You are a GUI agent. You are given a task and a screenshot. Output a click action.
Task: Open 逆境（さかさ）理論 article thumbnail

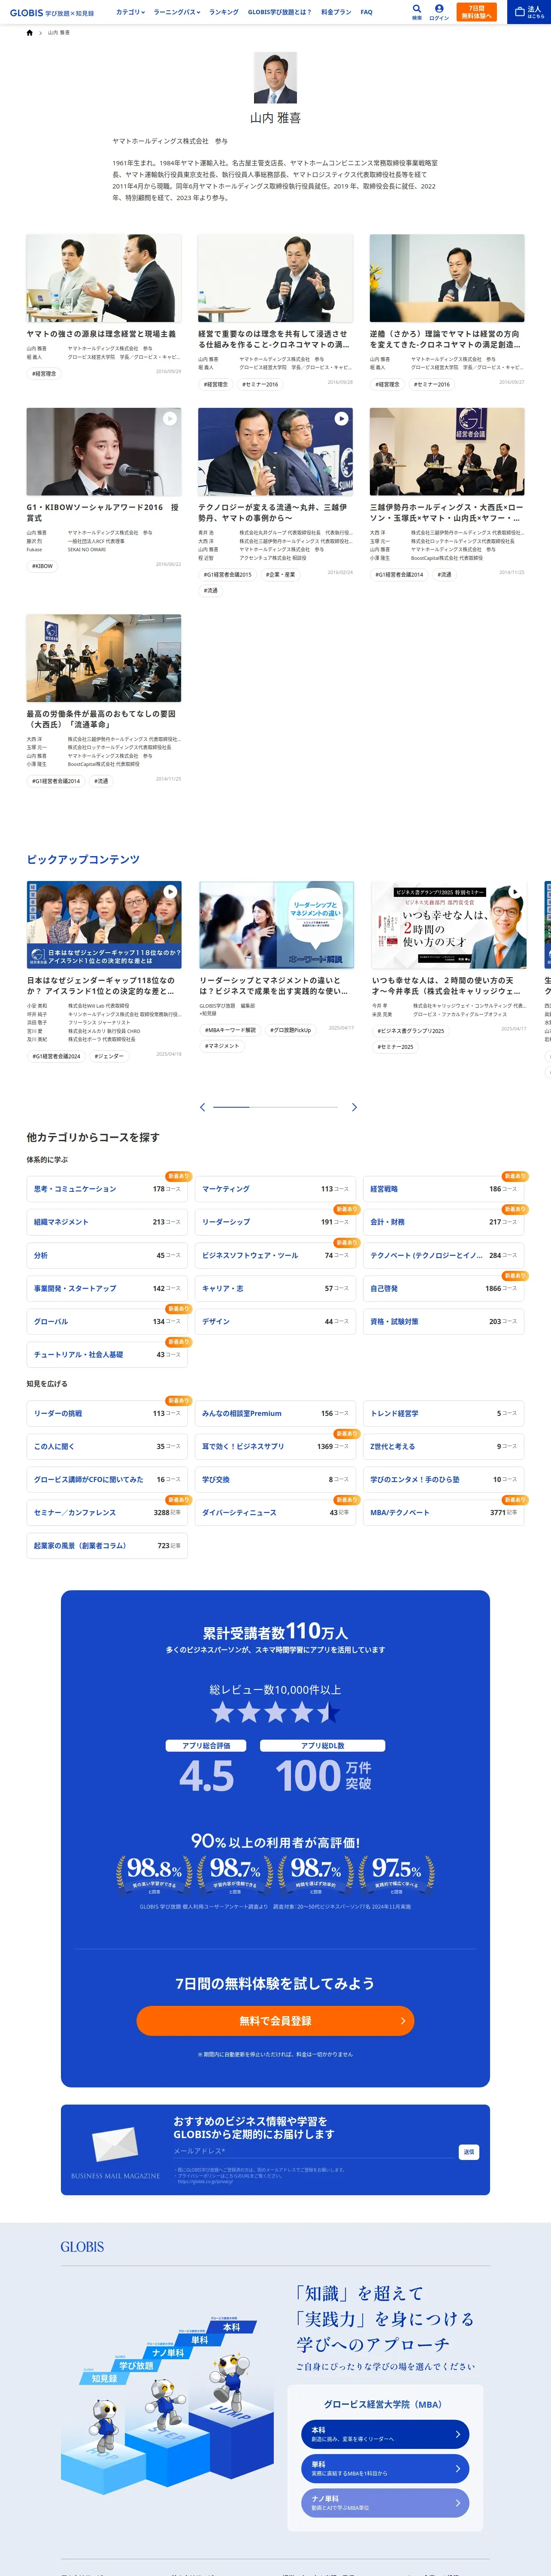447,278
